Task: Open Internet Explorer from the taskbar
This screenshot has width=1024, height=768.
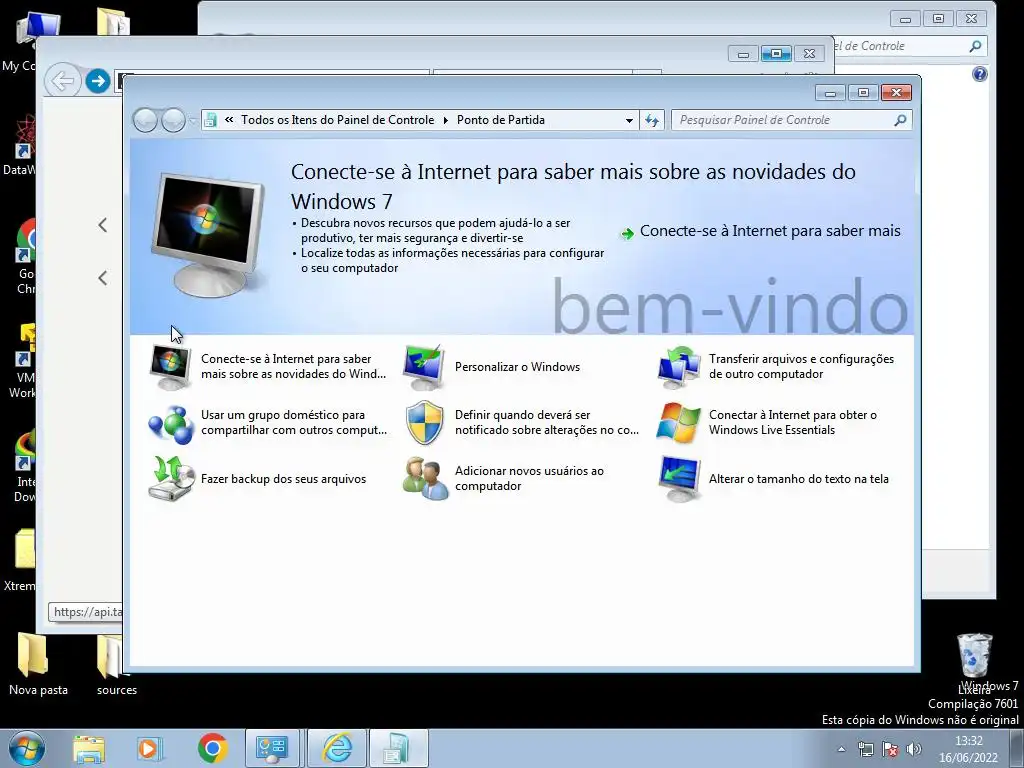Action: pos(338,749)
